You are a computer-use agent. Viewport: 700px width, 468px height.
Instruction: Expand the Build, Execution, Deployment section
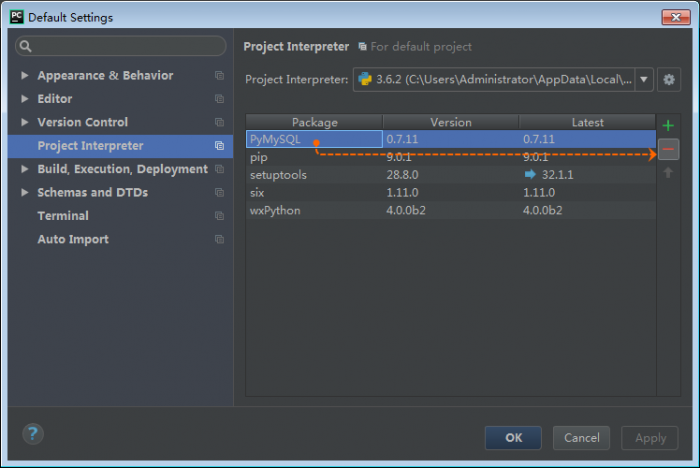(x=25, y=170)
